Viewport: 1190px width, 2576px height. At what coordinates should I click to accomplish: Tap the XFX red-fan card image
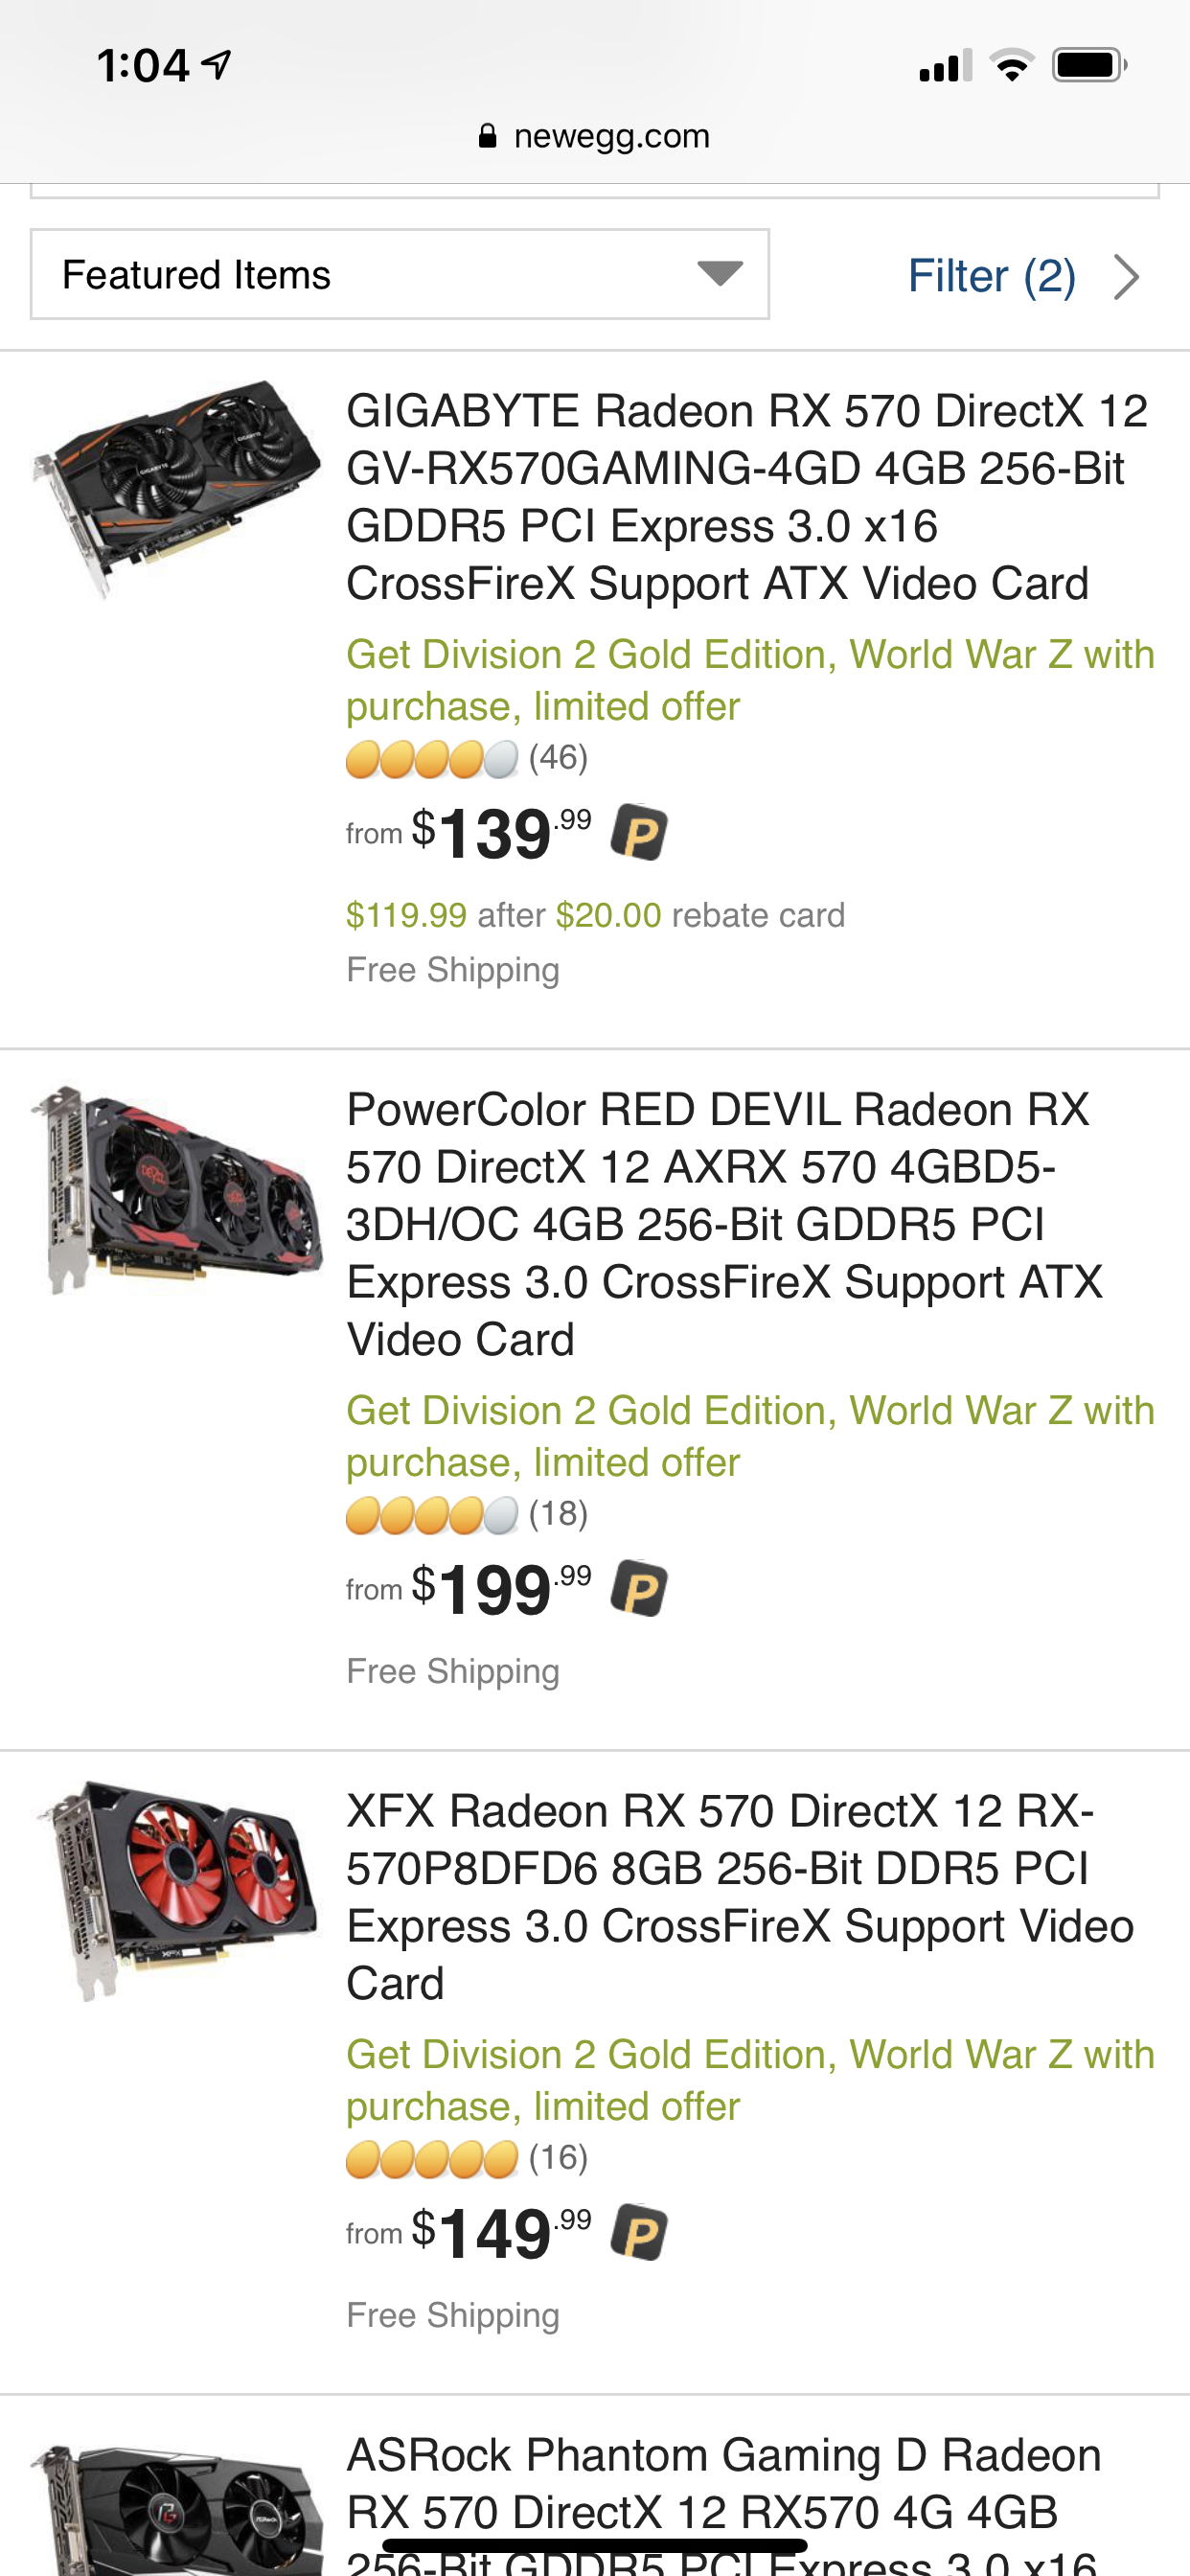pyautogui.click(x=177, y=1888)
